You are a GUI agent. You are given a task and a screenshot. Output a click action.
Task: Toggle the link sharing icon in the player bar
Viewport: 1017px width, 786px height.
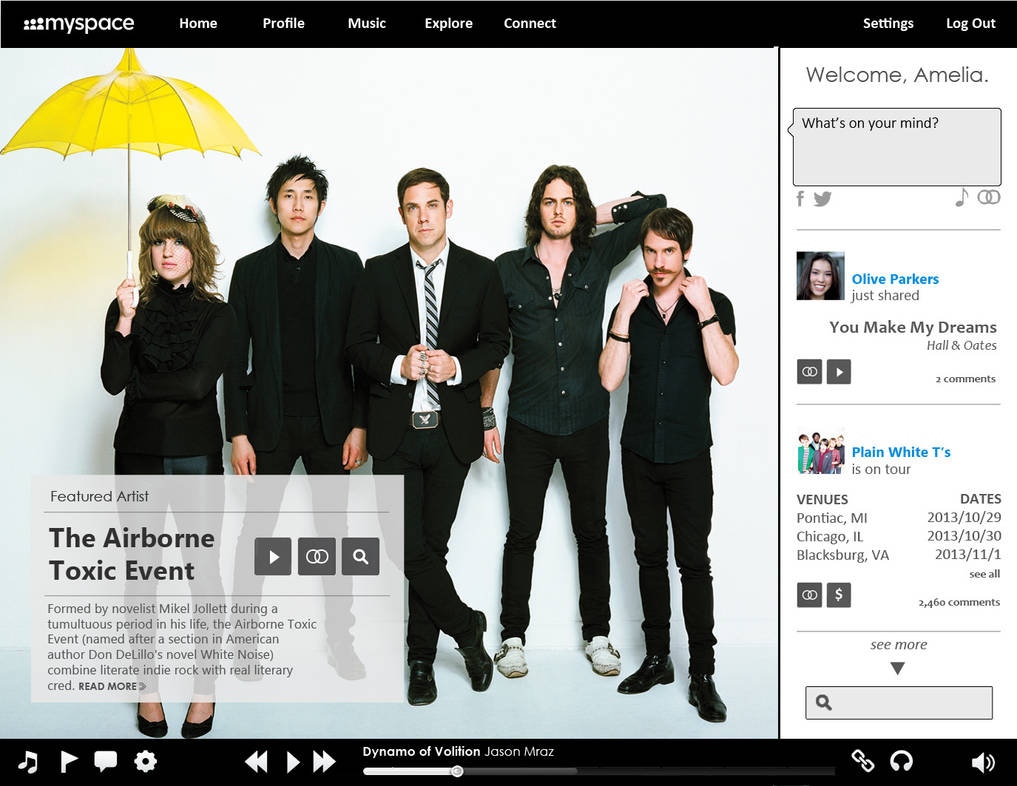coord(862,761)
